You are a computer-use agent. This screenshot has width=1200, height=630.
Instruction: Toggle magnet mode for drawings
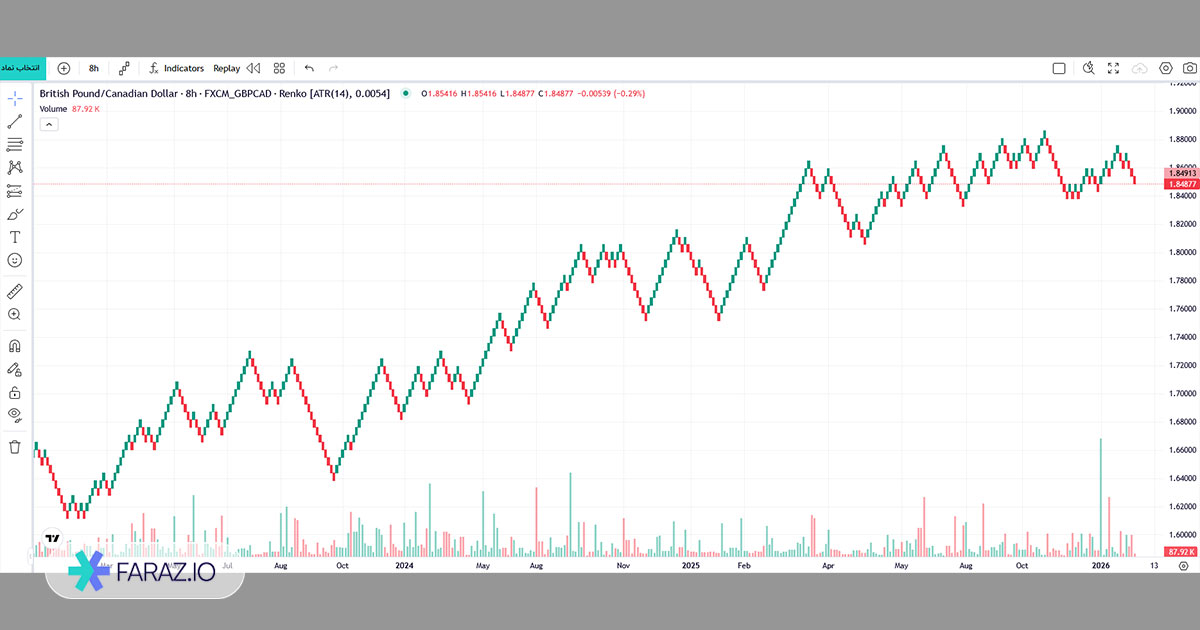(15, 346)
